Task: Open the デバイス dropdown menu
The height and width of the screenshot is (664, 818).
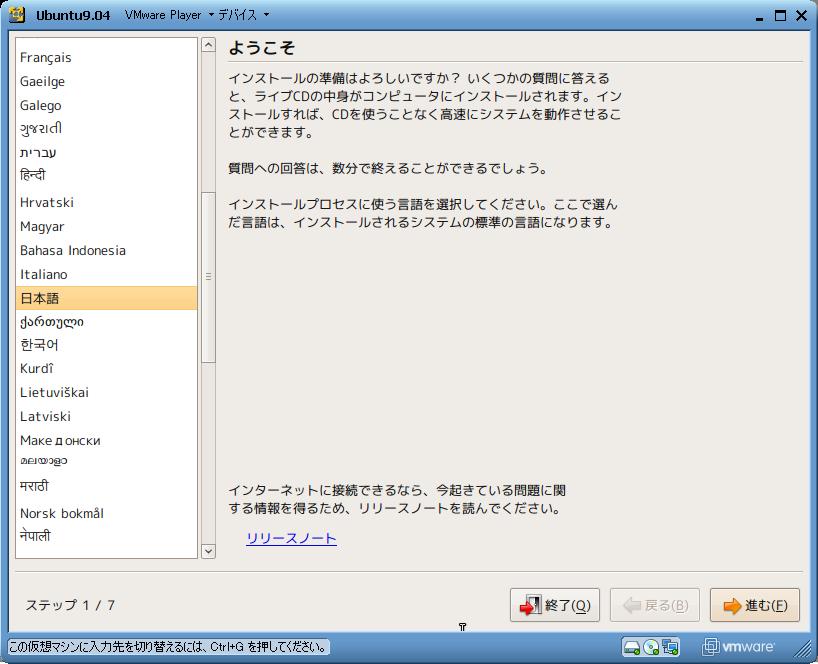Action: [x=244, y=15]
